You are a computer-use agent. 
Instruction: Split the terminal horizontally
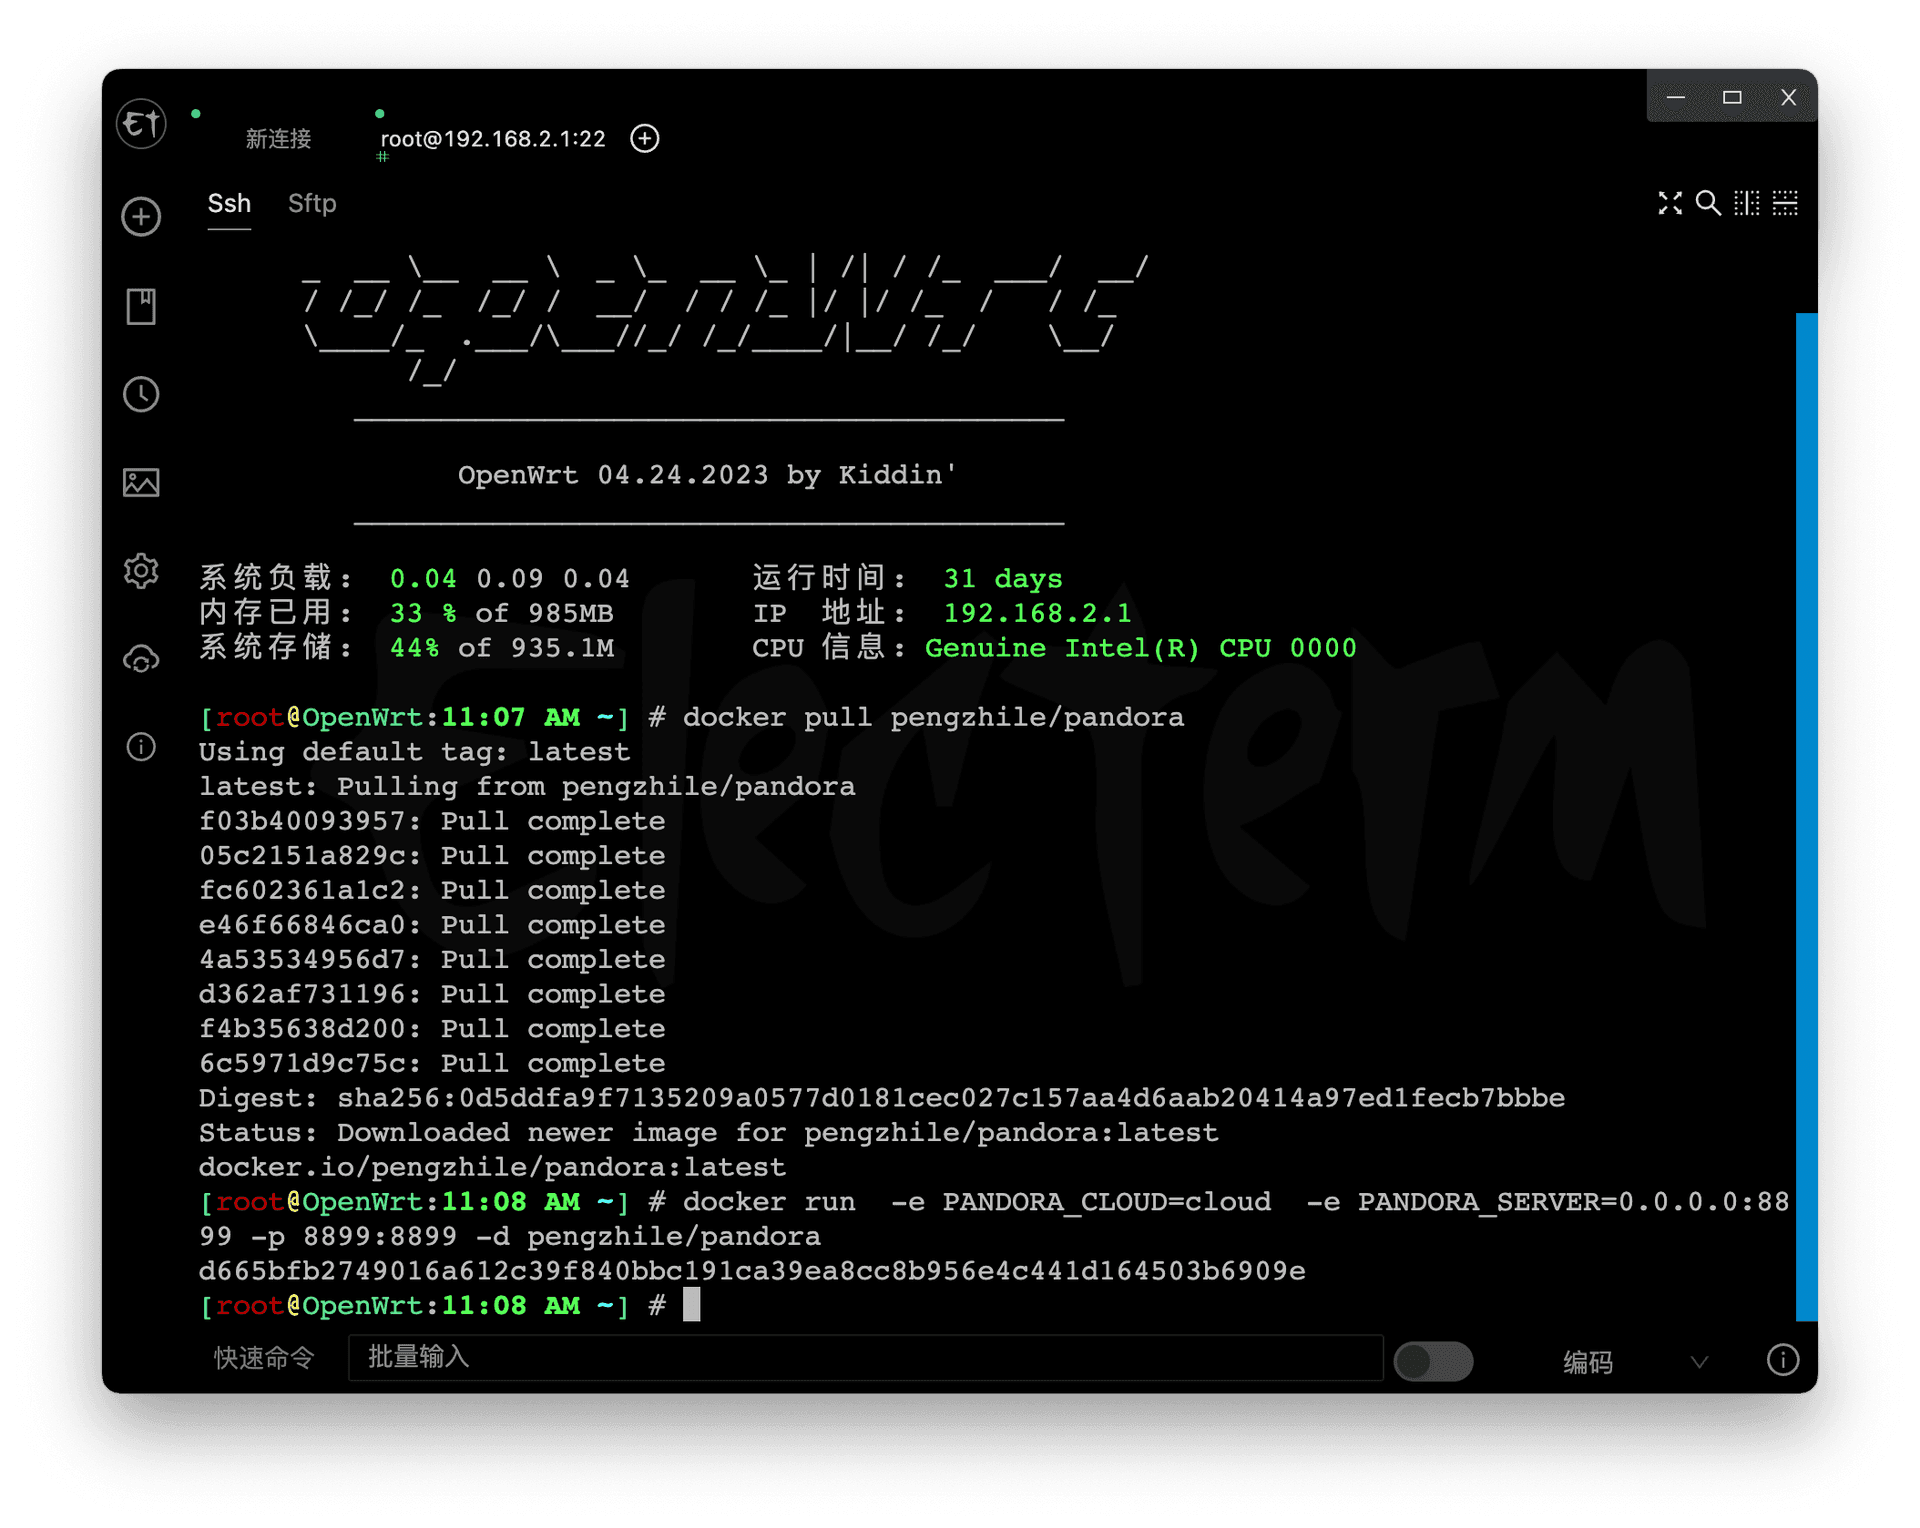pos(1785,204)
